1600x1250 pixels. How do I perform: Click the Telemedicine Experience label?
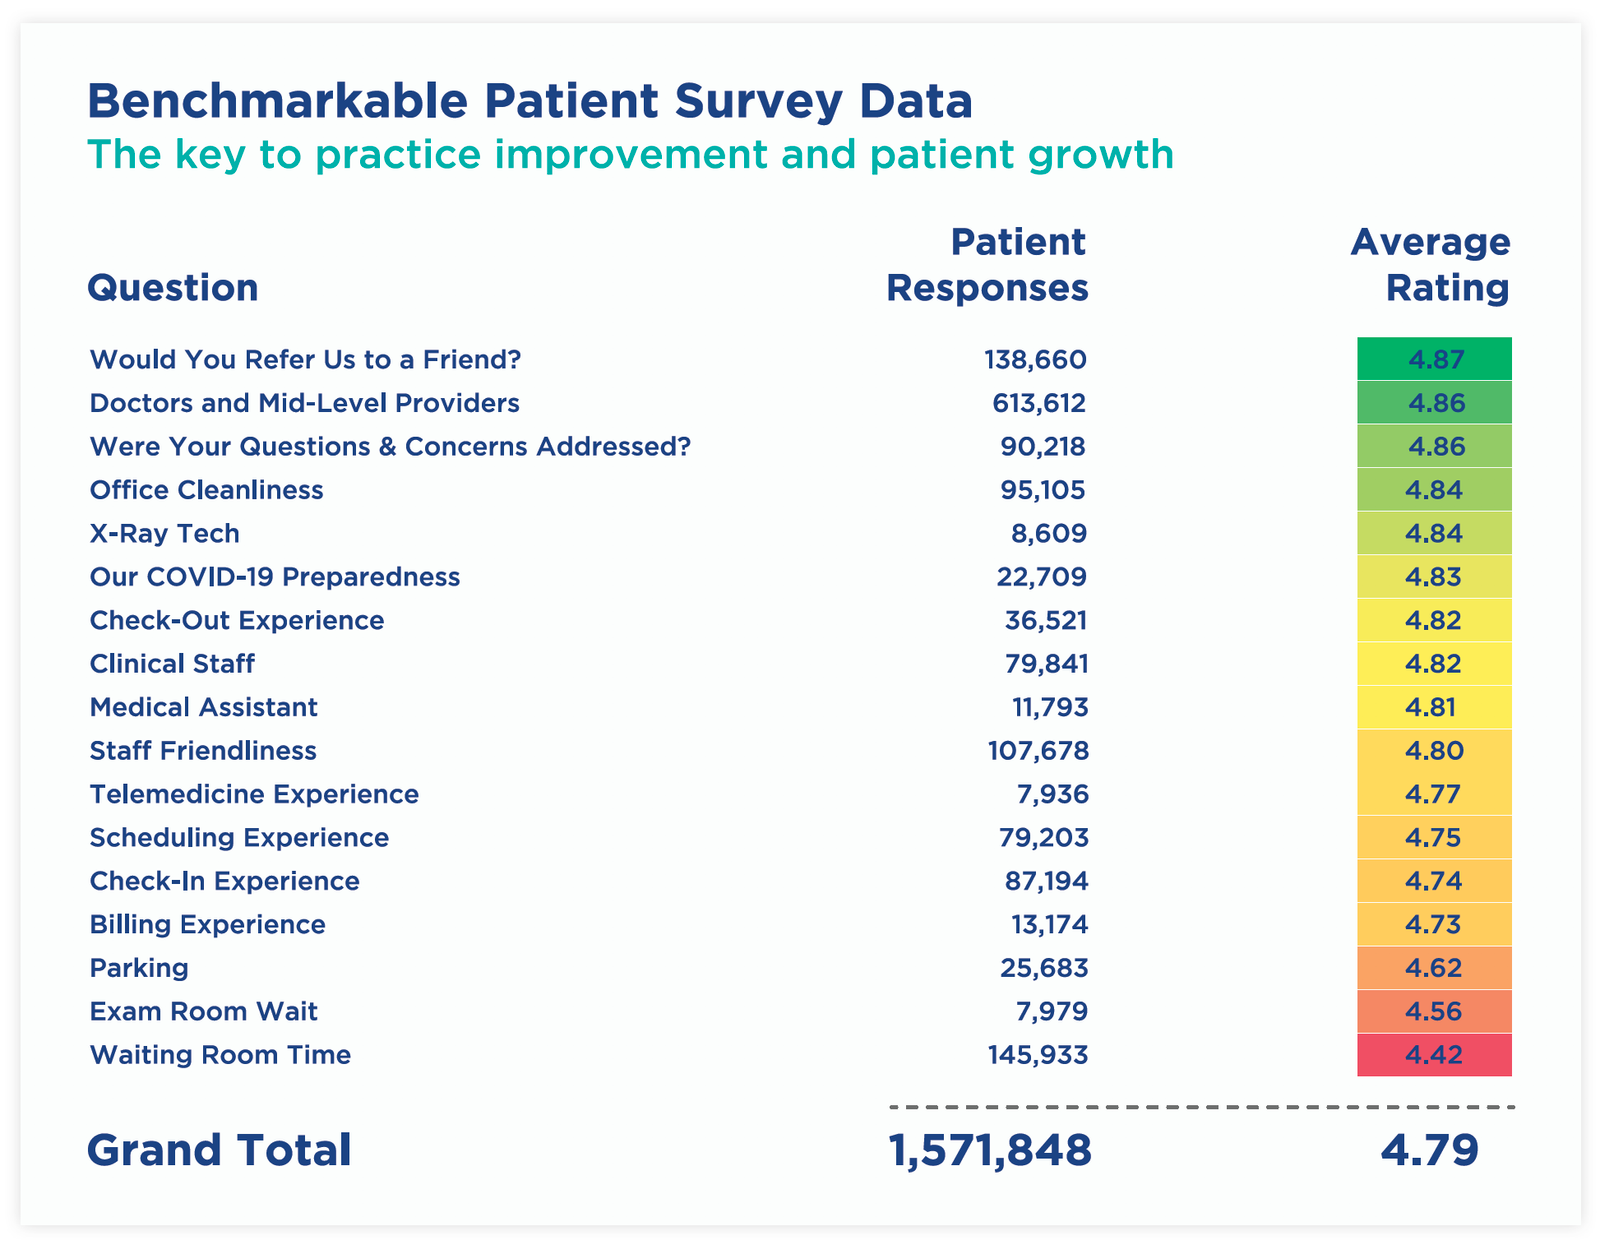[254, 794]
